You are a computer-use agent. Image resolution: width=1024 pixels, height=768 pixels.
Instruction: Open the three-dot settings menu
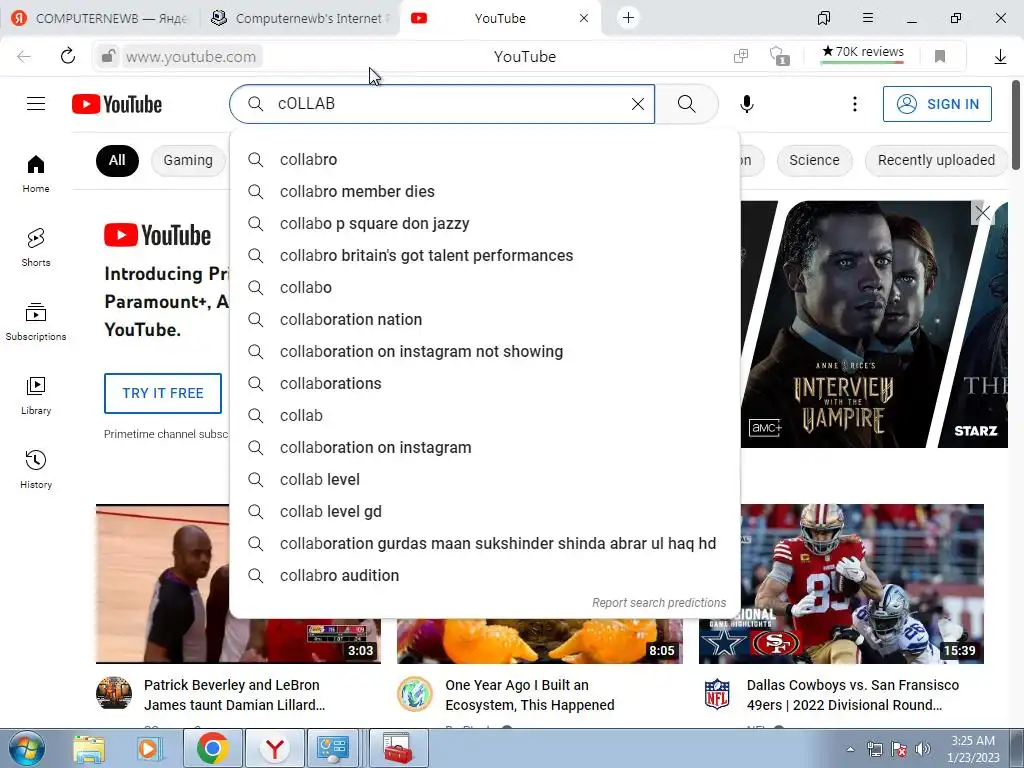854,104
